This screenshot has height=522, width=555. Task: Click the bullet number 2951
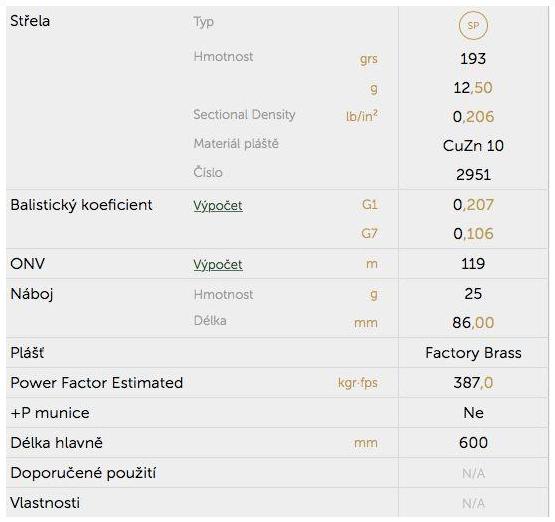pos(473,175)
